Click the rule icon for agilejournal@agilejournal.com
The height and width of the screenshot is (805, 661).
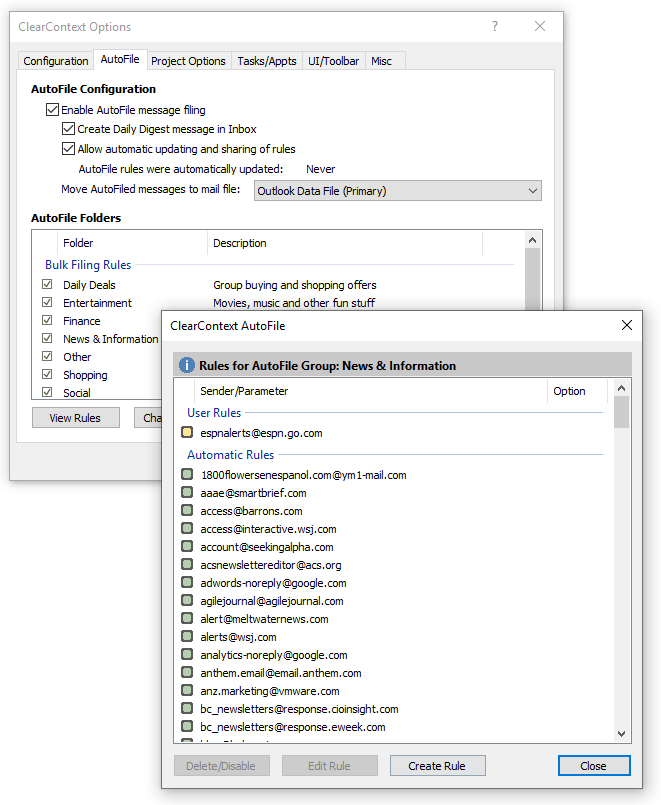pos(187,600)
